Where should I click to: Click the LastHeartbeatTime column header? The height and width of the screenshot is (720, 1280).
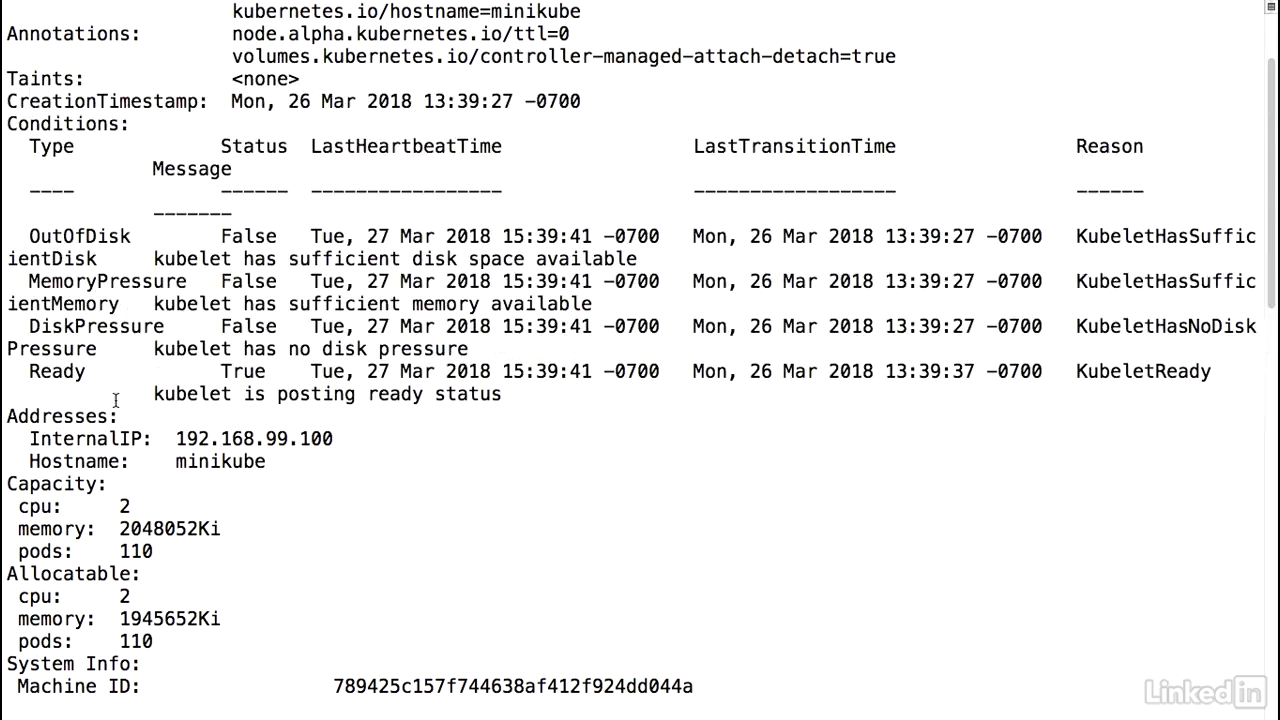click(406, 146)
